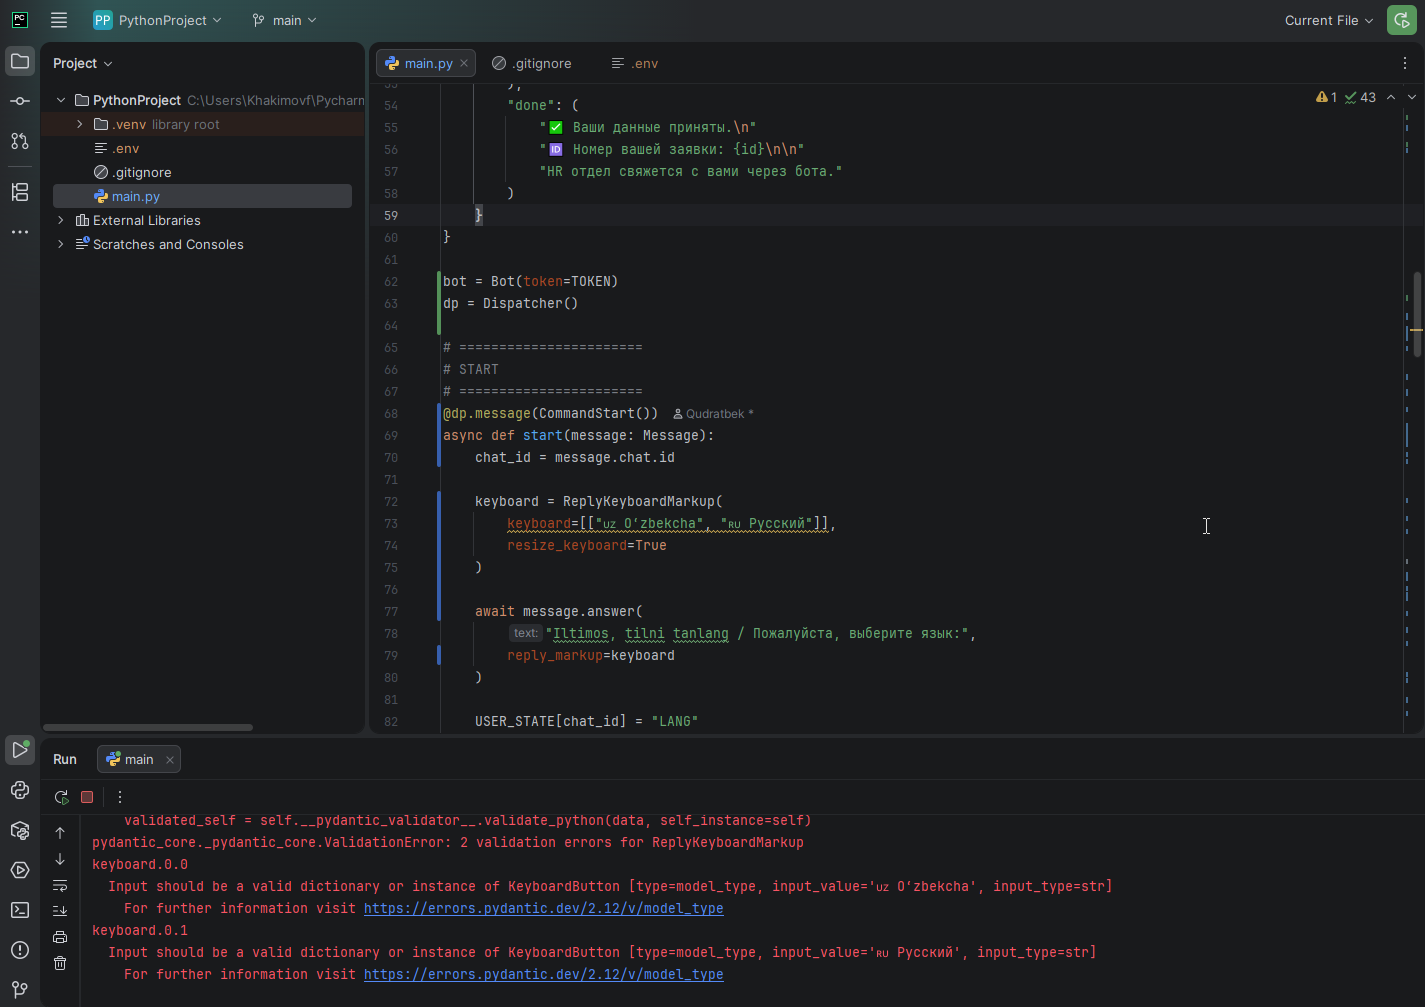Open the main branch dropdown

tap(285, 20)
